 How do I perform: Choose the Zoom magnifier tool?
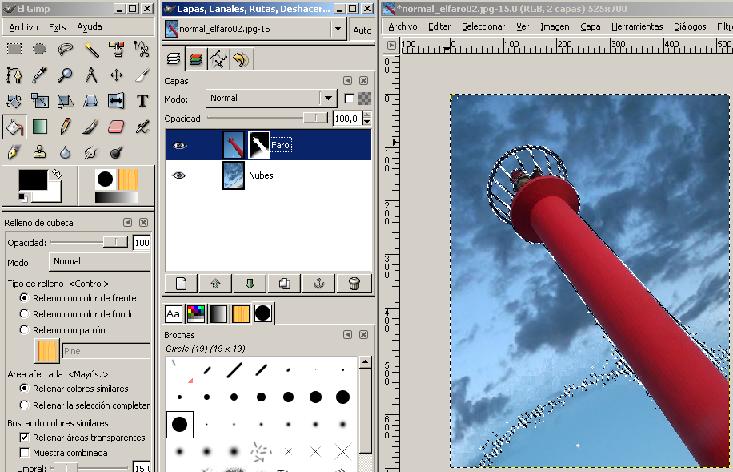[65, 75]
